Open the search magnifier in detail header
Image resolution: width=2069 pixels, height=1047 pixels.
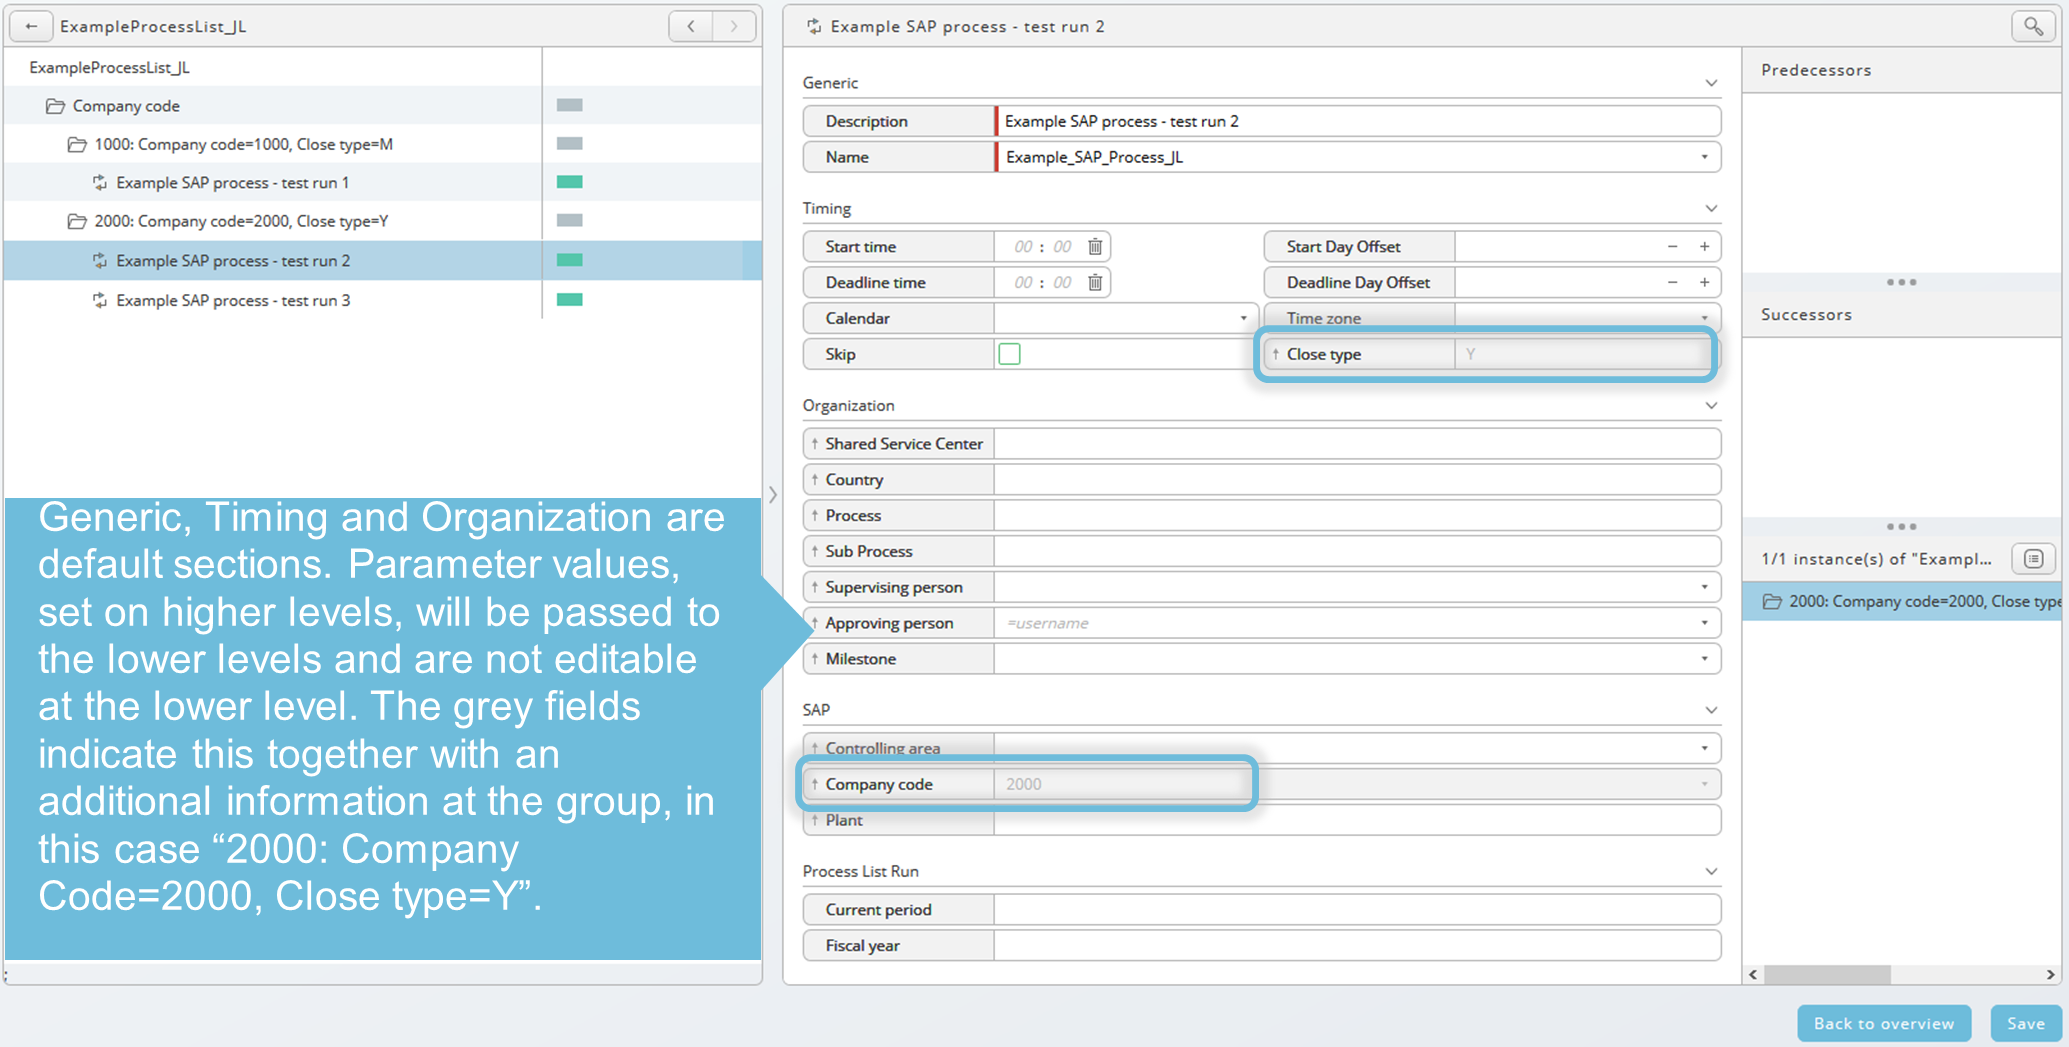point(2034,26)
